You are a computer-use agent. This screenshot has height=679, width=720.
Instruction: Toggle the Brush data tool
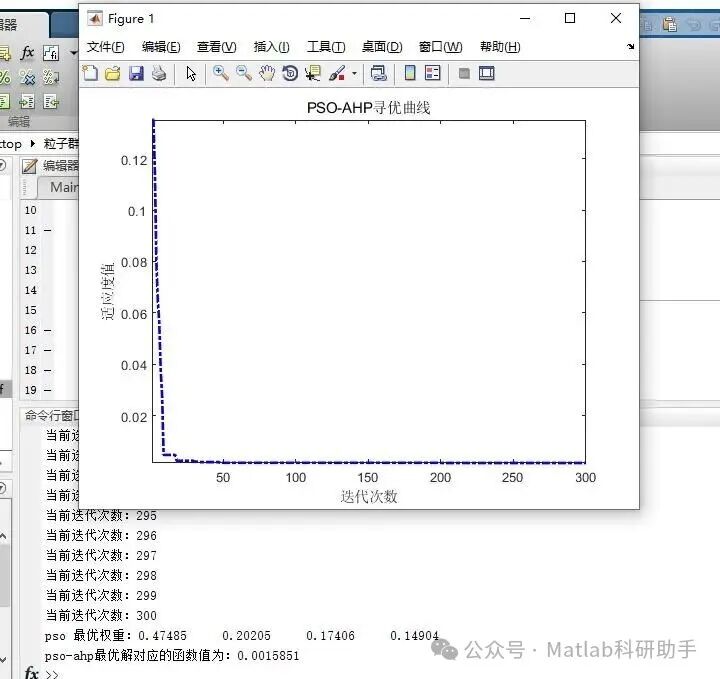click(x=337, y=73)
